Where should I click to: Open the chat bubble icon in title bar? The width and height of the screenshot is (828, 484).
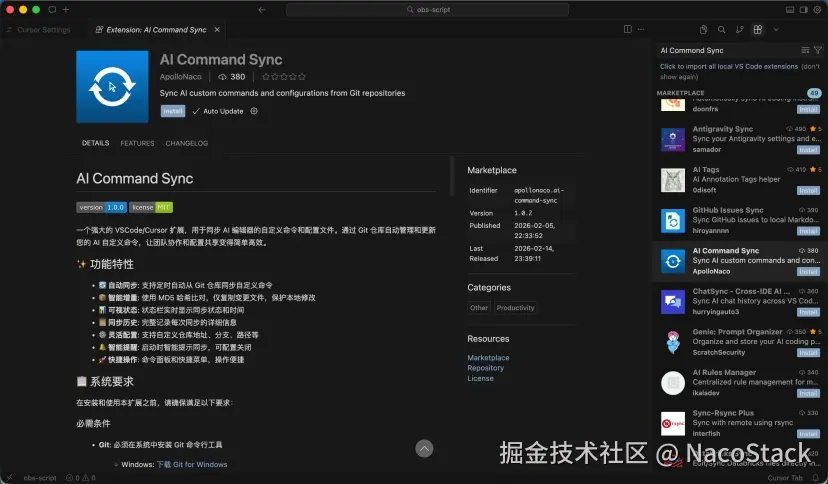point(52,10)
